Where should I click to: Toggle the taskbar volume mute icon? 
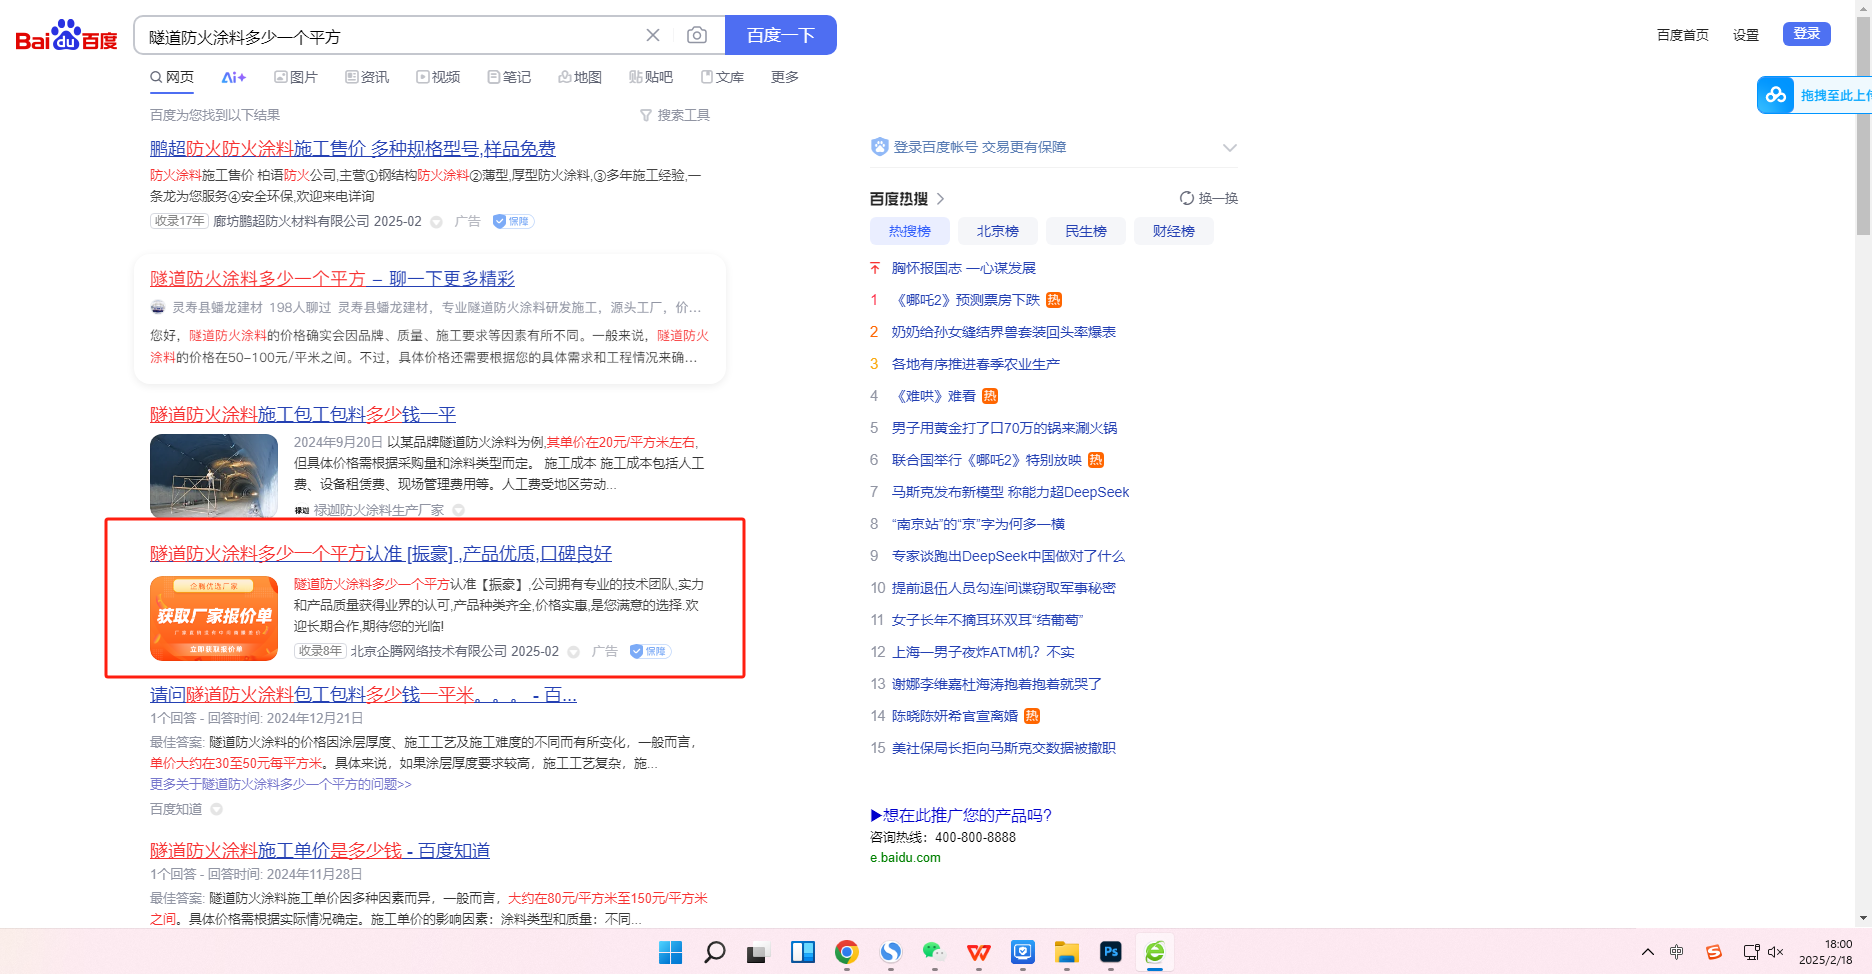click(1776, 952)
